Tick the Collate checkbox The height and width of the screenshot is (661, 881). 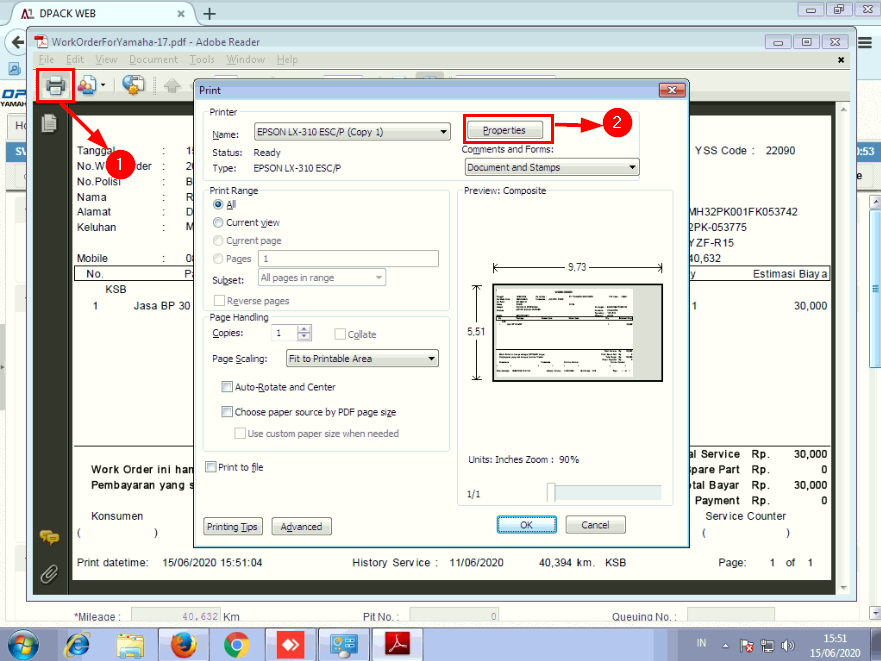pos(340,334)
